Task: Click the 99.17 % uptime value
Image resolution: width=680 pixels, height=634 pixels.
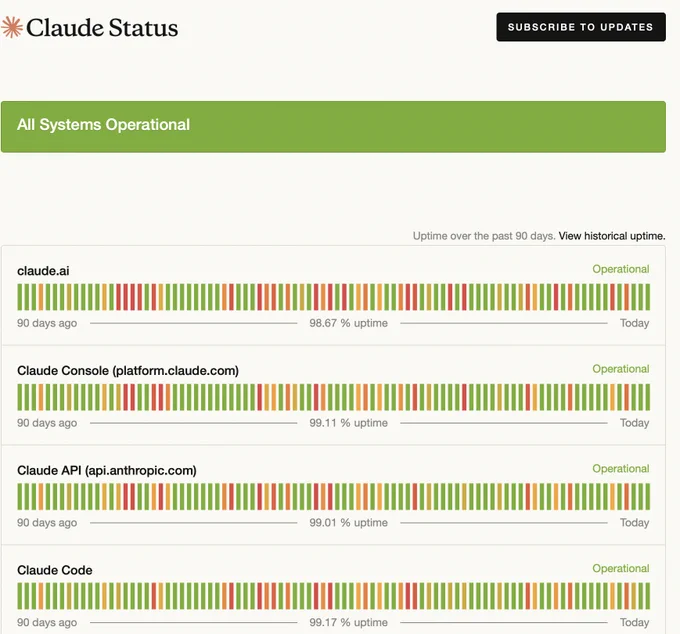Action: 348,622
